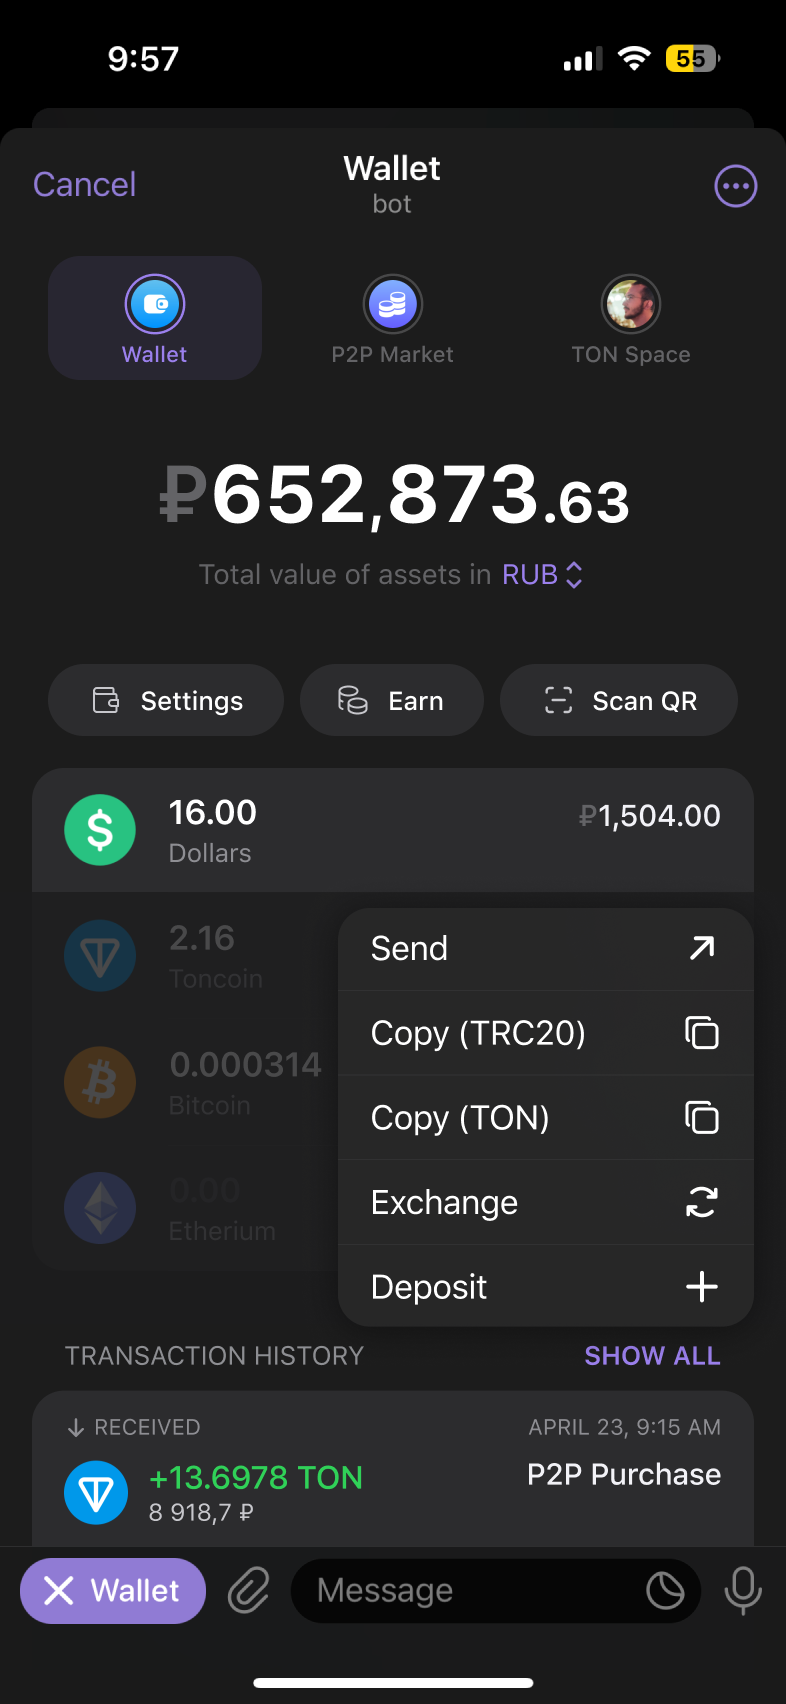The height and width of the screenshot is (1704, 786).
Task: Choose Send from the context menu
Action: pos(545,948)
